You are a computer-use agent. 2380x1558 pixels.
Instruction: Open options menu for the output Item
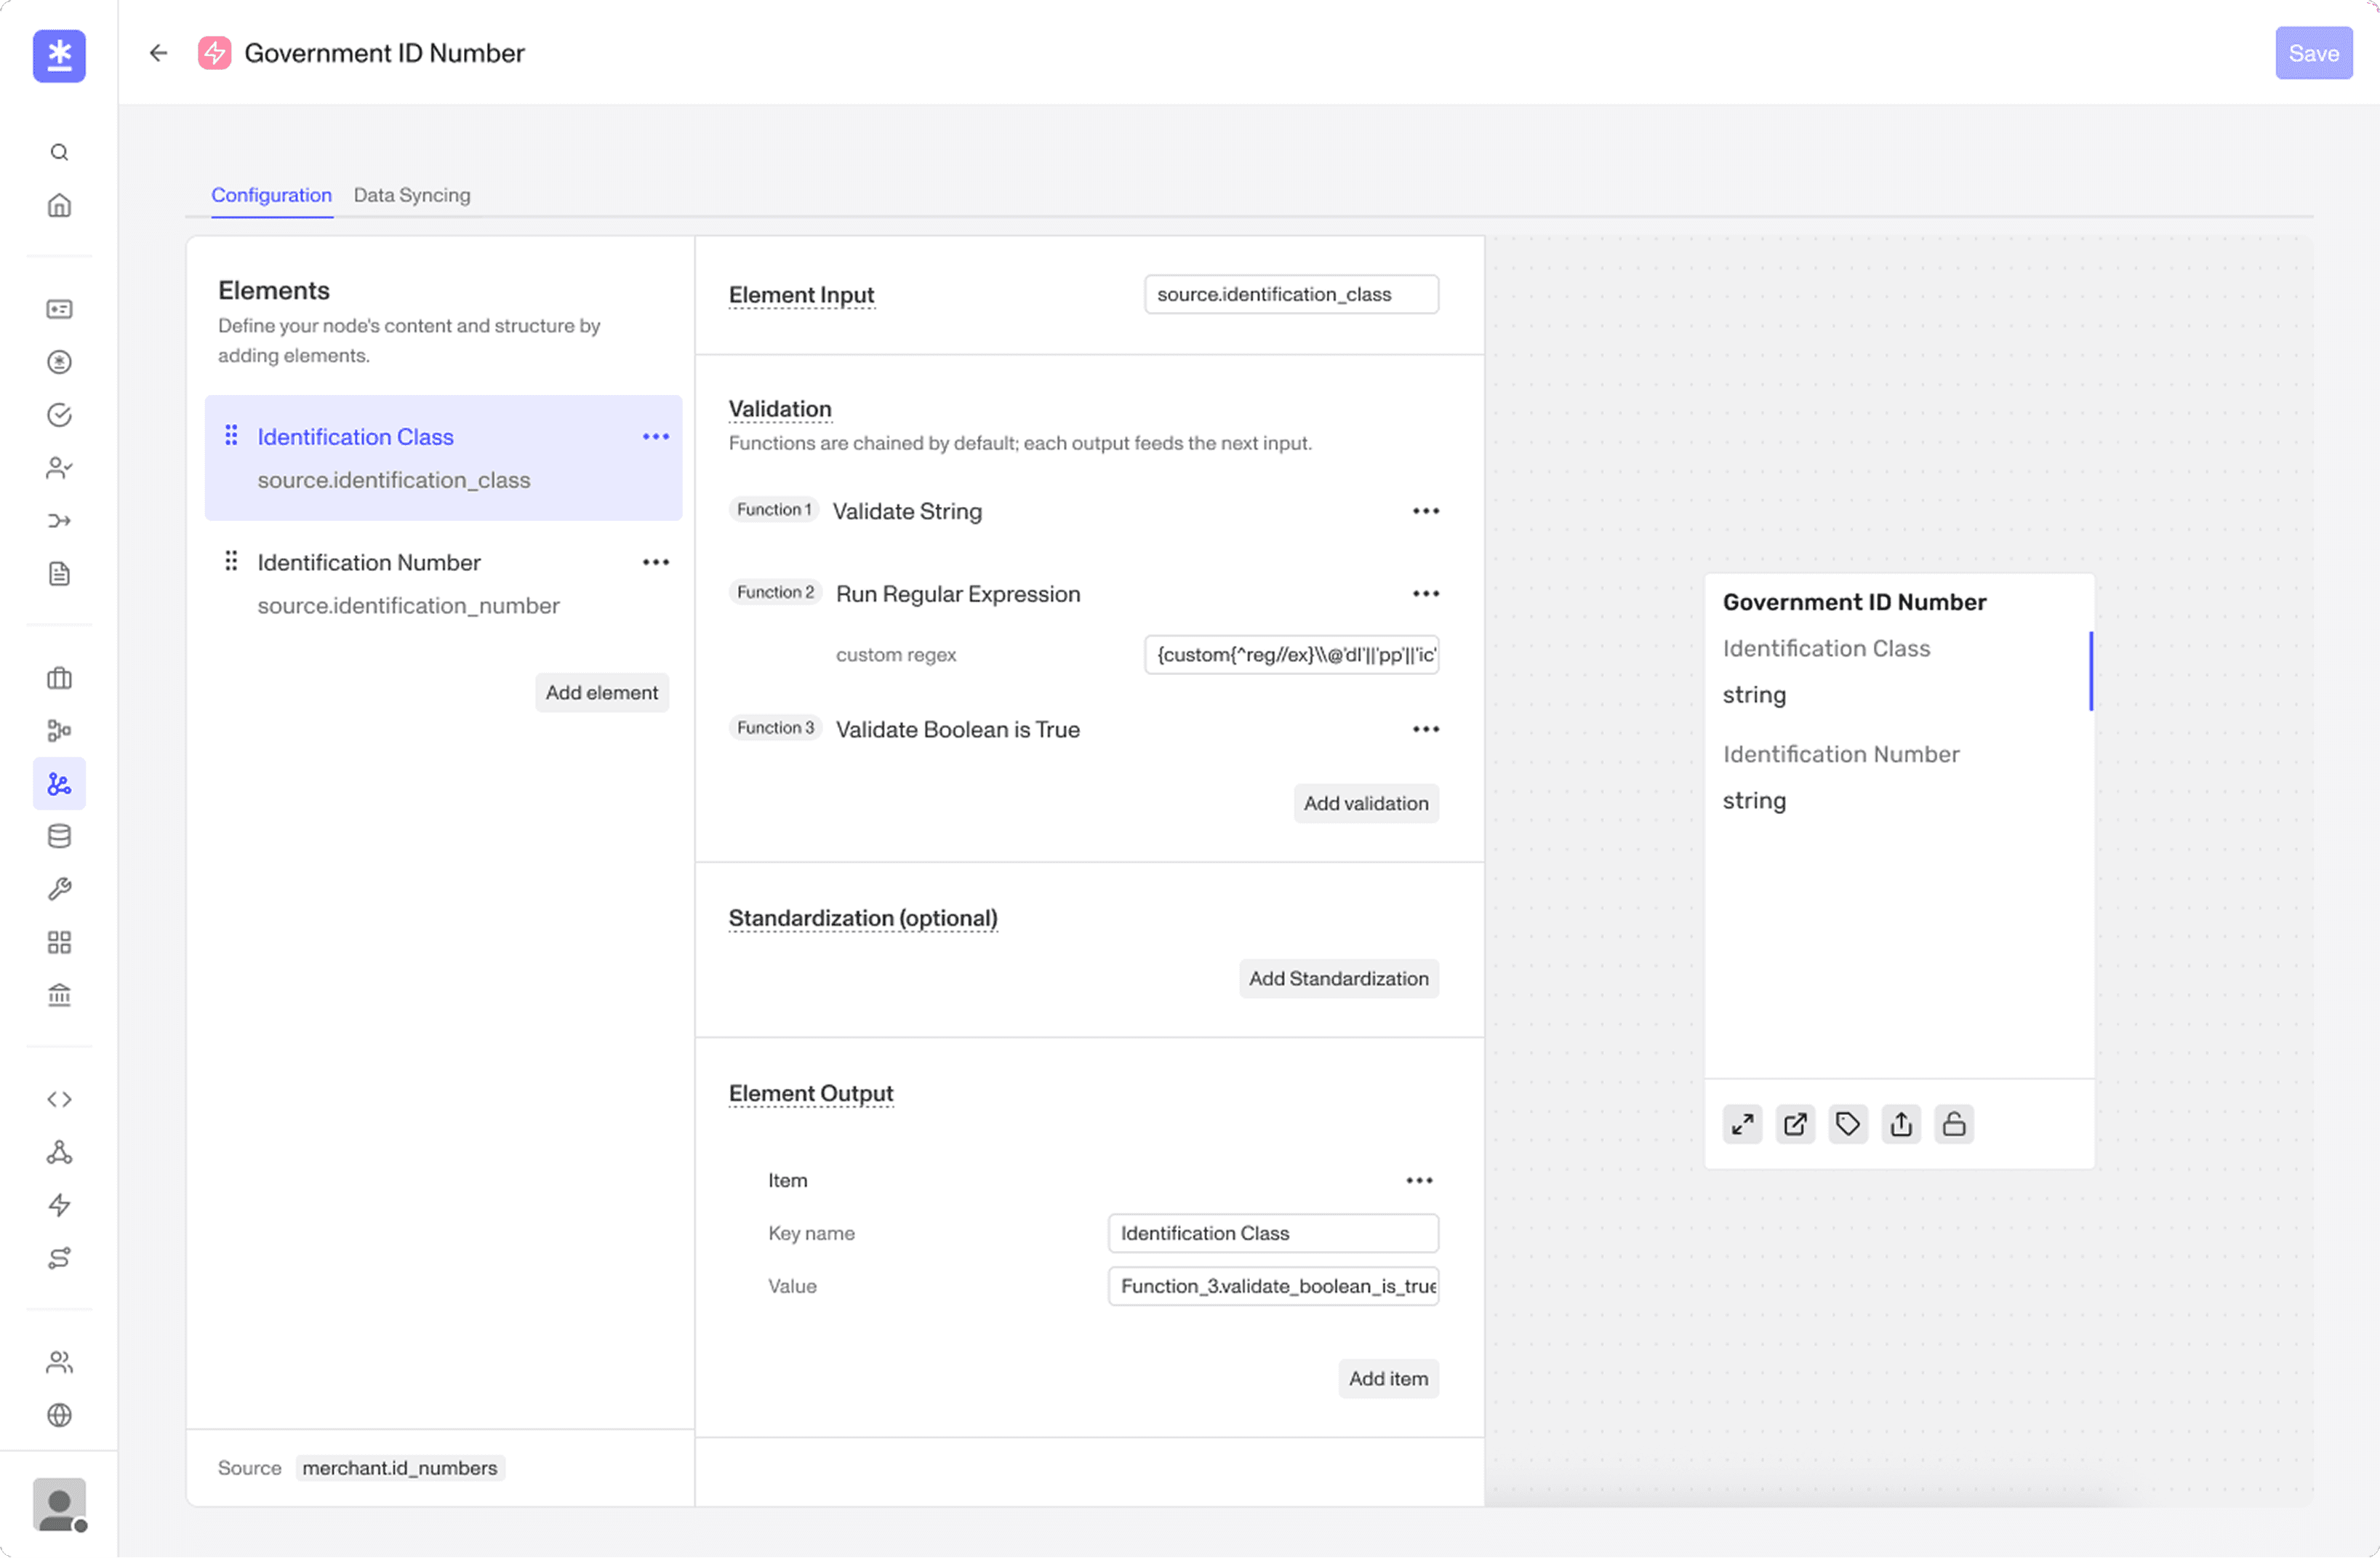1420,1181
